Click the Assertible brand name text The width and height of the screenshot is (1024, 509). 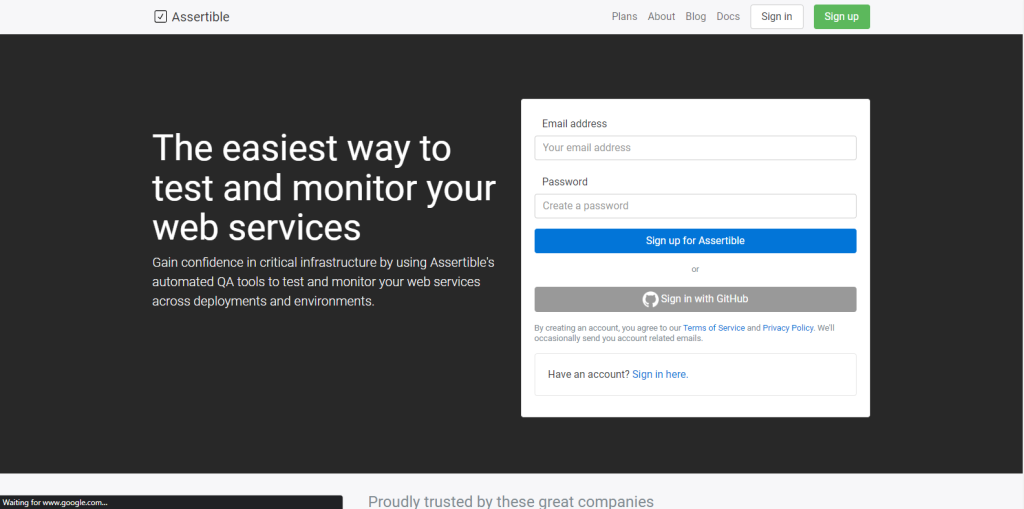200,17
